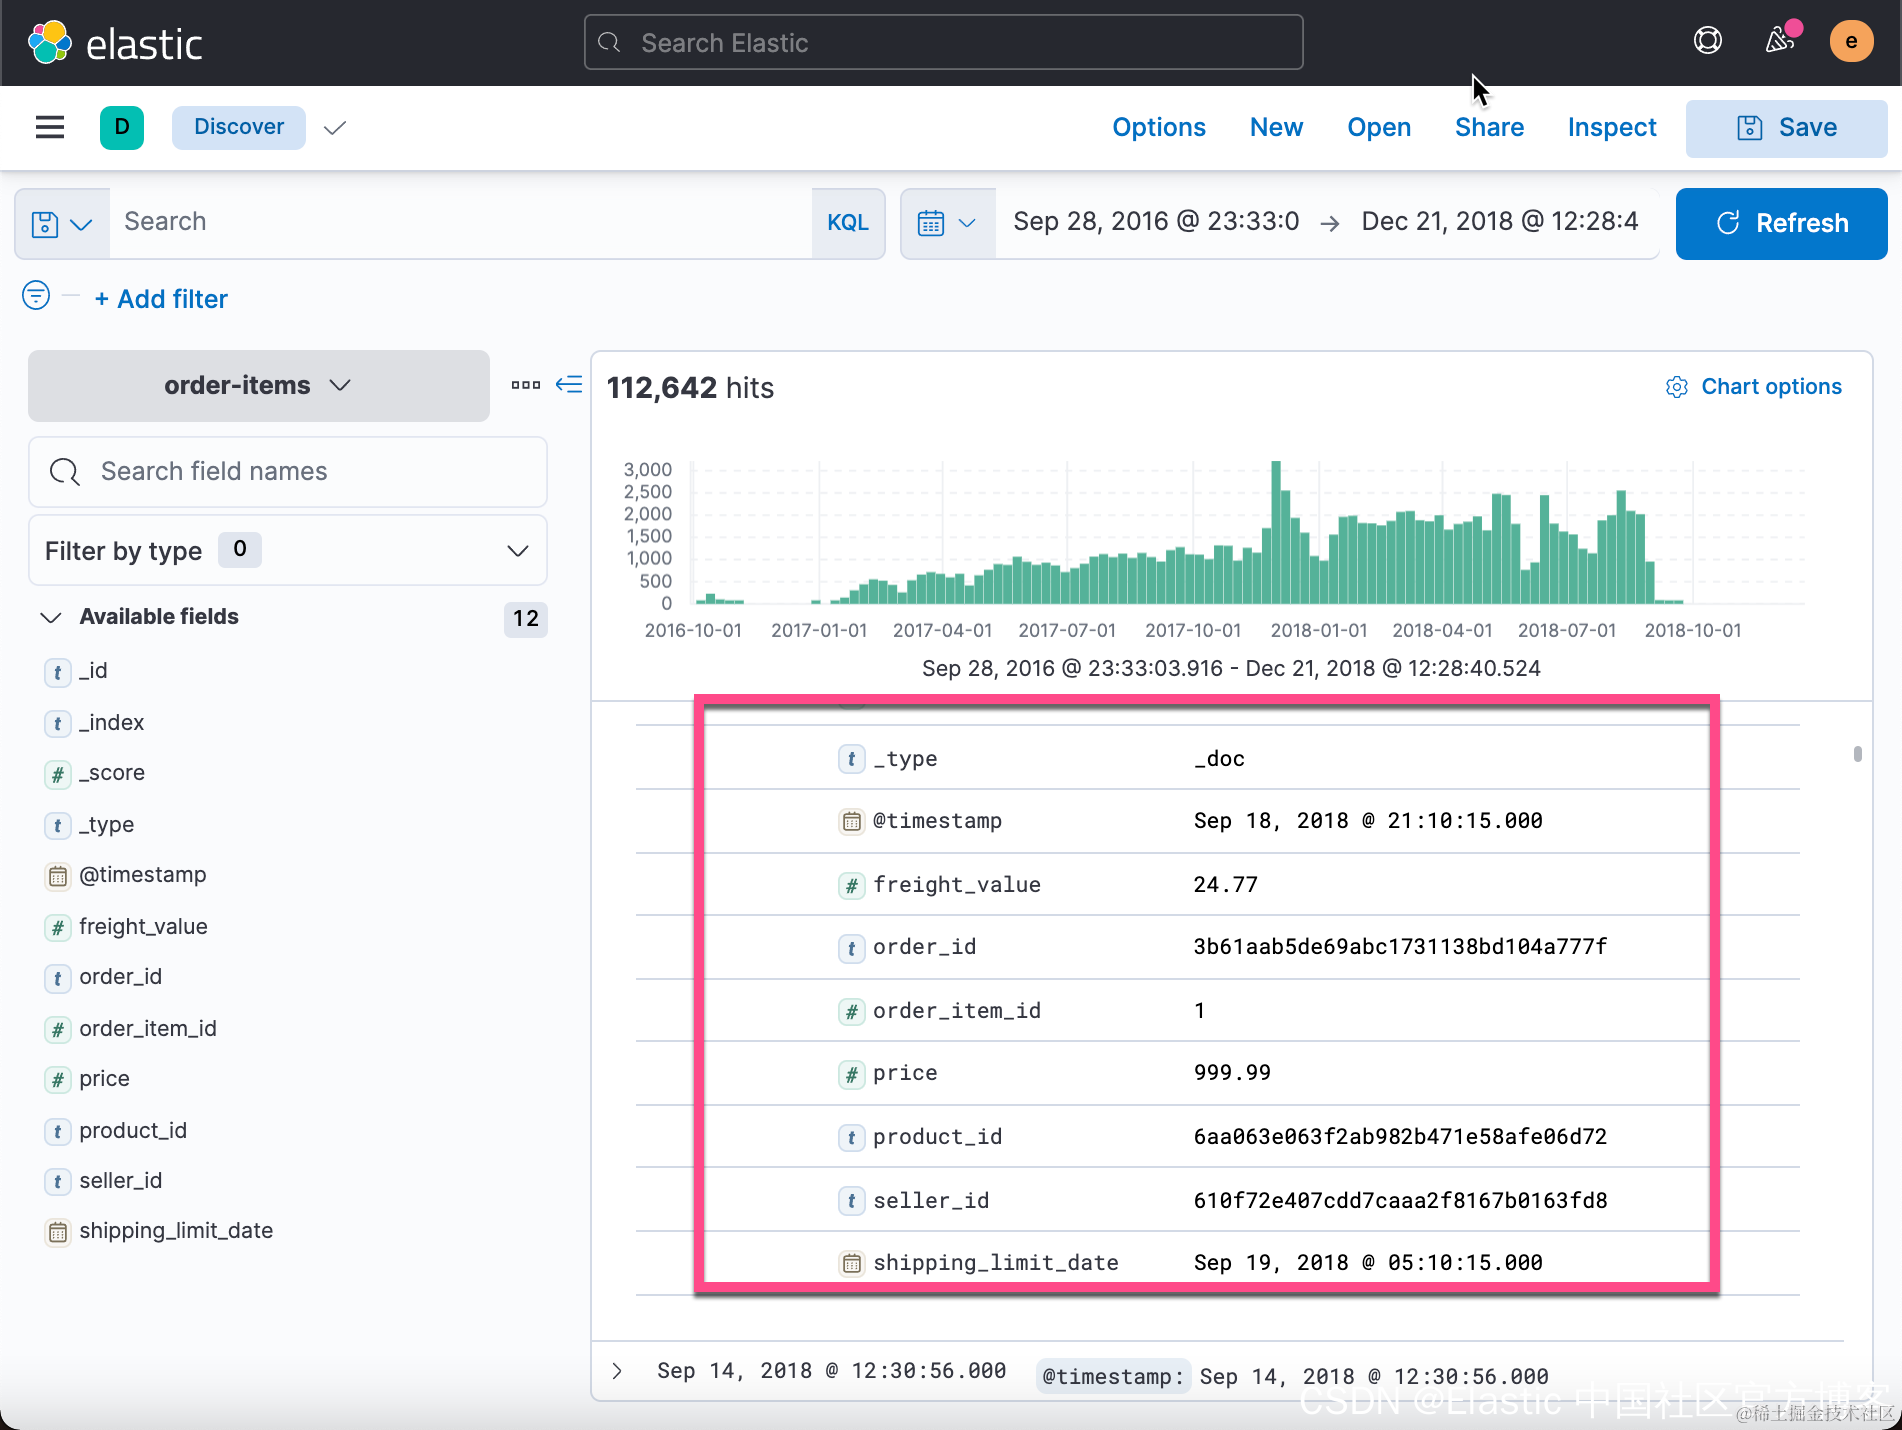Viewport: 1902px width, 1430px height.
Task: Click the number icon beside order_item_id in table
Action: click(851, 1011)
